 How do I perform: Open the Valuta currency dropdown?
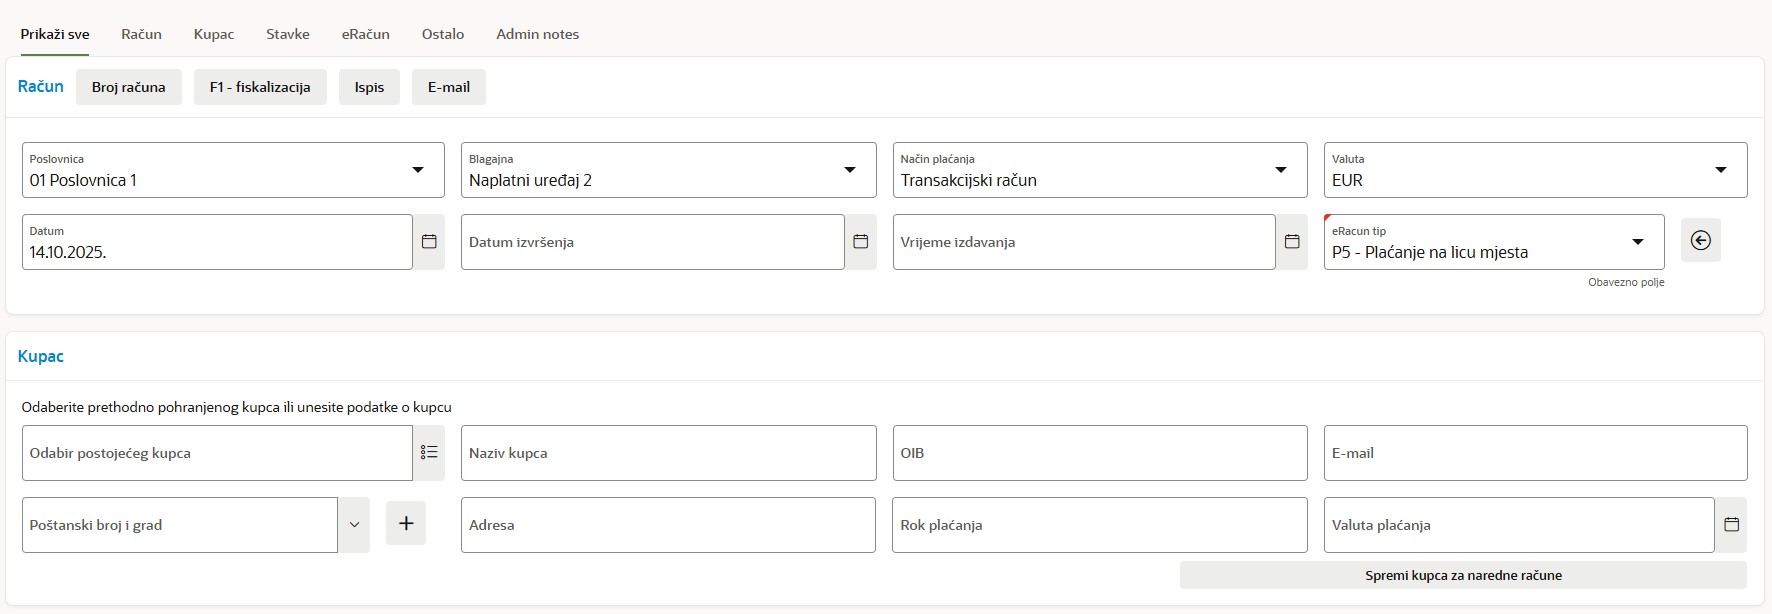pos(1720,170)
